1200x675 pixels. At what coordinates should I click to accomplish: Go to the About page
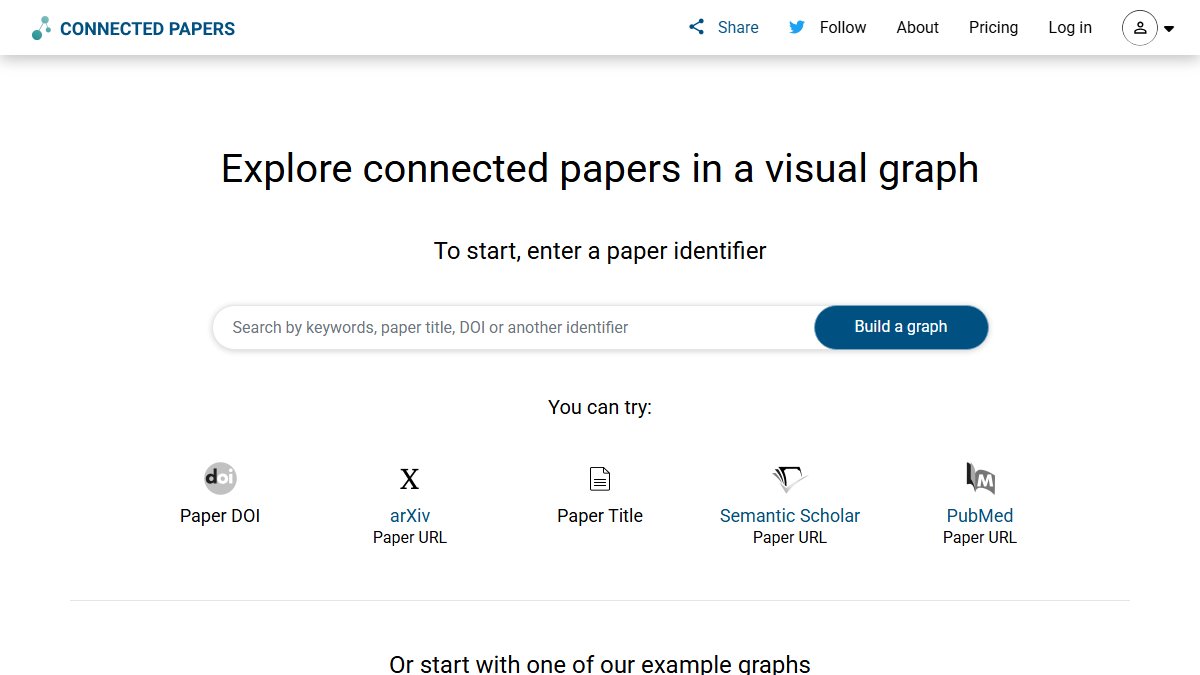[918, 27]
